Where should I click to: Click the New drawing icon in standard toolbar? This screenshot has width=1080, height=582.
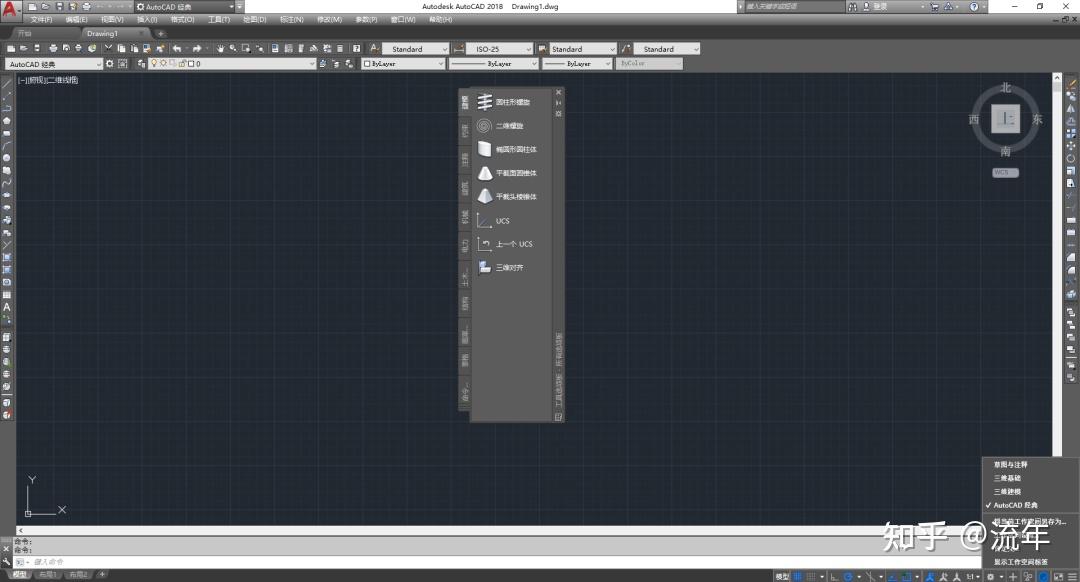[11, 48]
